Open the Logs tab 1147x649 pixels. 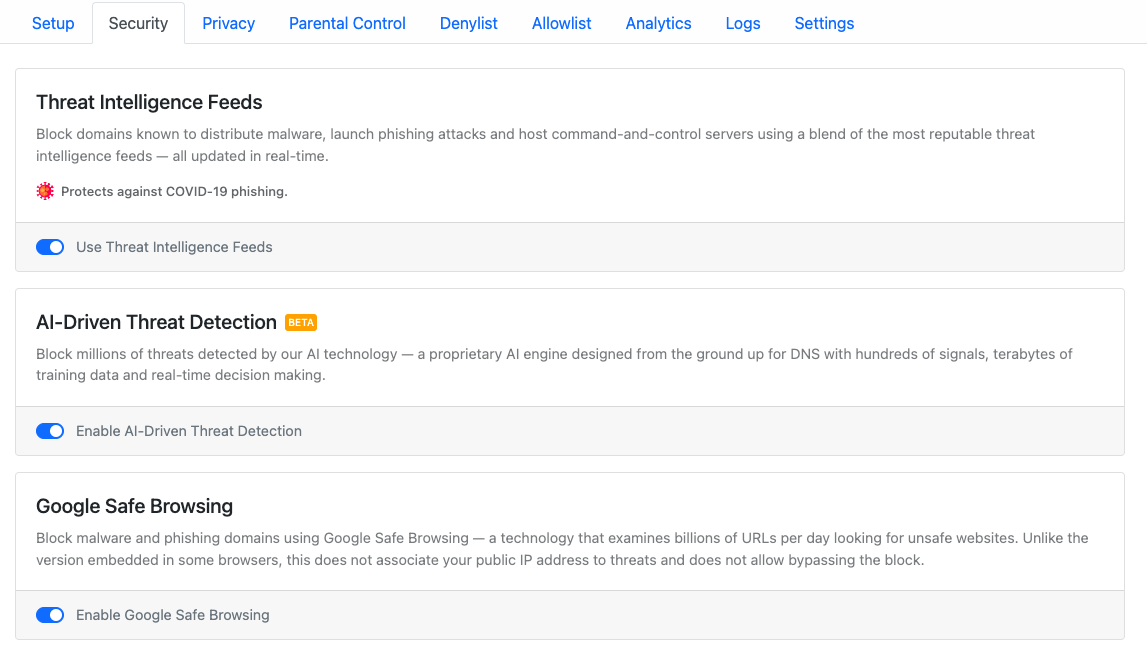742,23
